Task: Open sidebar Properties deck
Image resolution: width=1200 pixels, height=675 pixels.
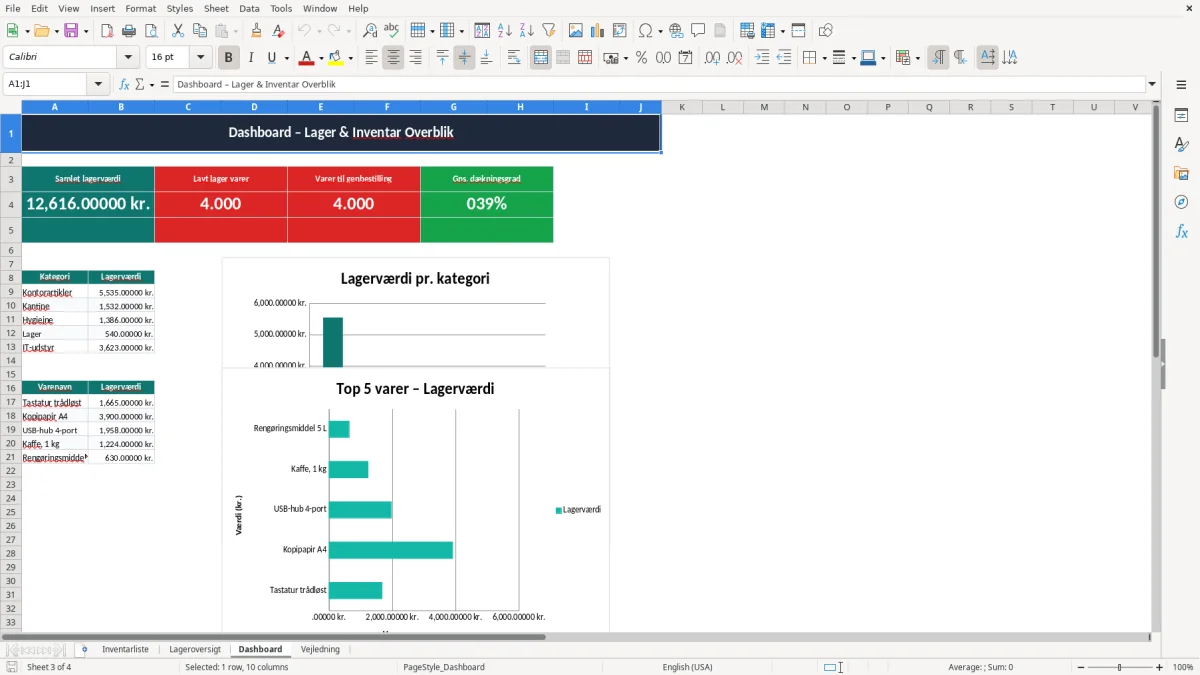Action: (1181, 116)
